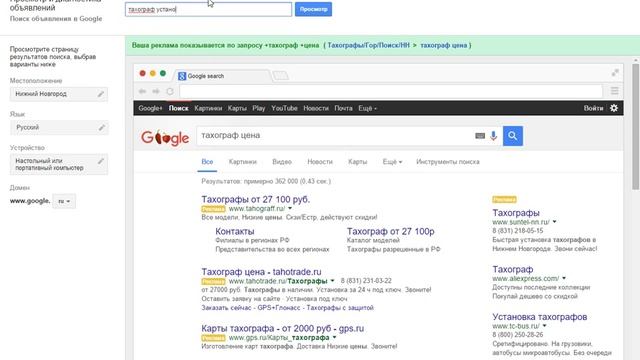Open the arrow next to www.tahograff.ru
Screen dimensions: 640x360
[x=290, y=209]
